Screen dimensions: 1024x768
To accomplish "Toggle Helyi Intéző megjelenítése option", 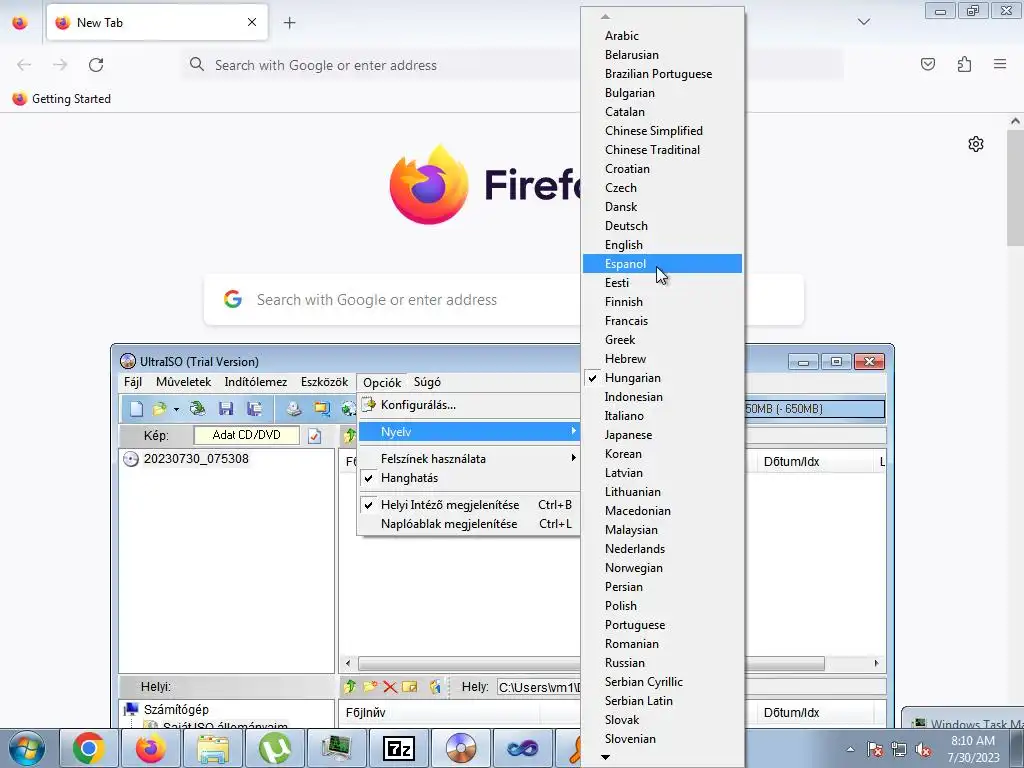I will point(468,505).
